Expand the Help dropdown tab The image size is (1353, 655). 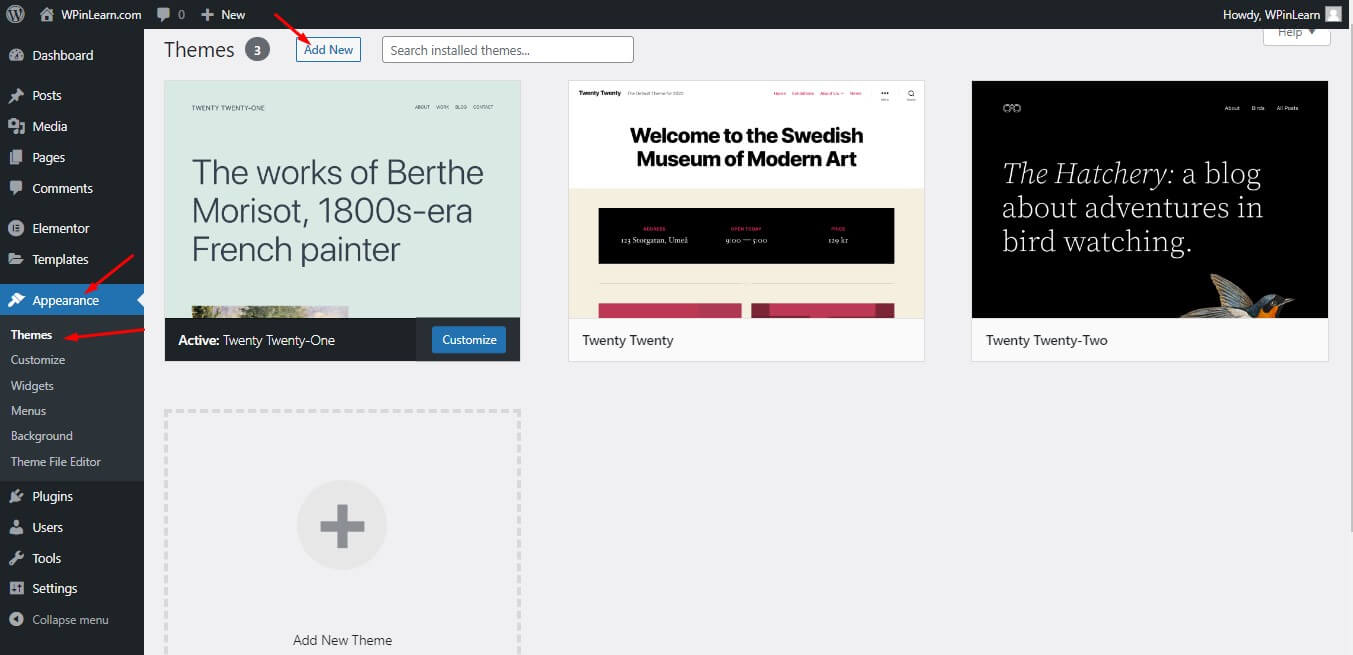coord(1297,34)
